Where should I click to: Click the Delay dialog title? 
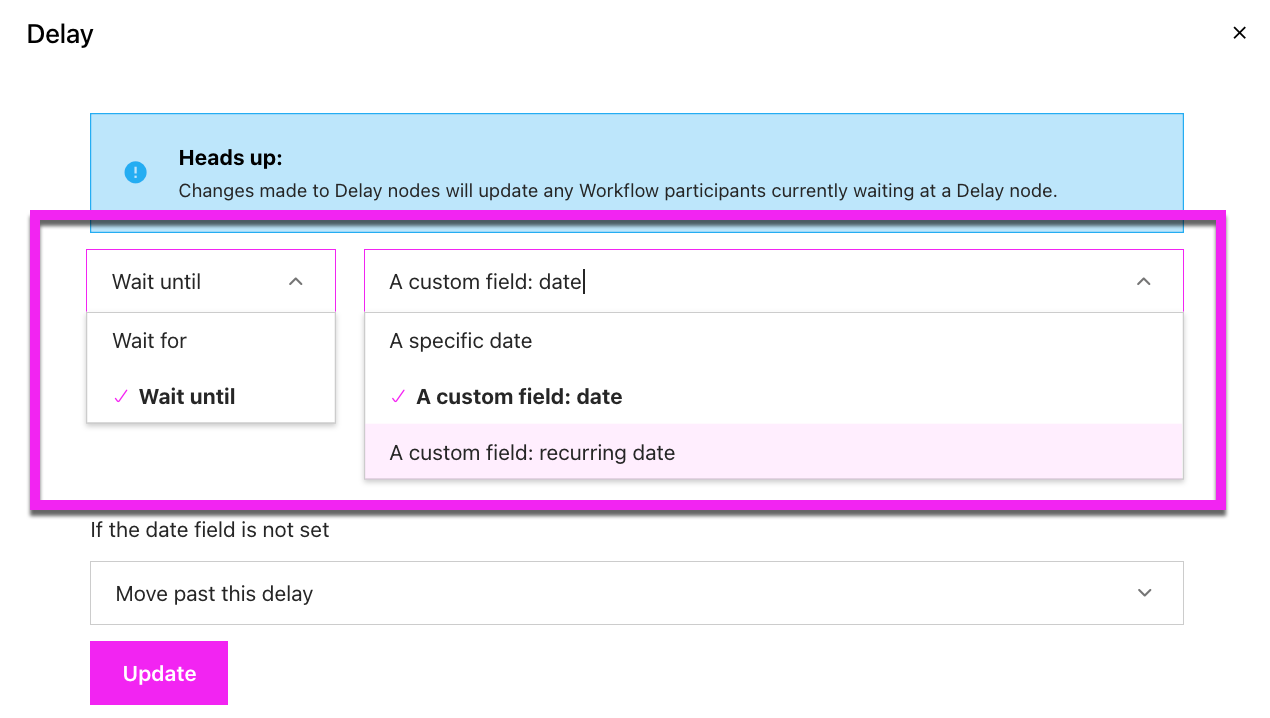click(59, 33)
